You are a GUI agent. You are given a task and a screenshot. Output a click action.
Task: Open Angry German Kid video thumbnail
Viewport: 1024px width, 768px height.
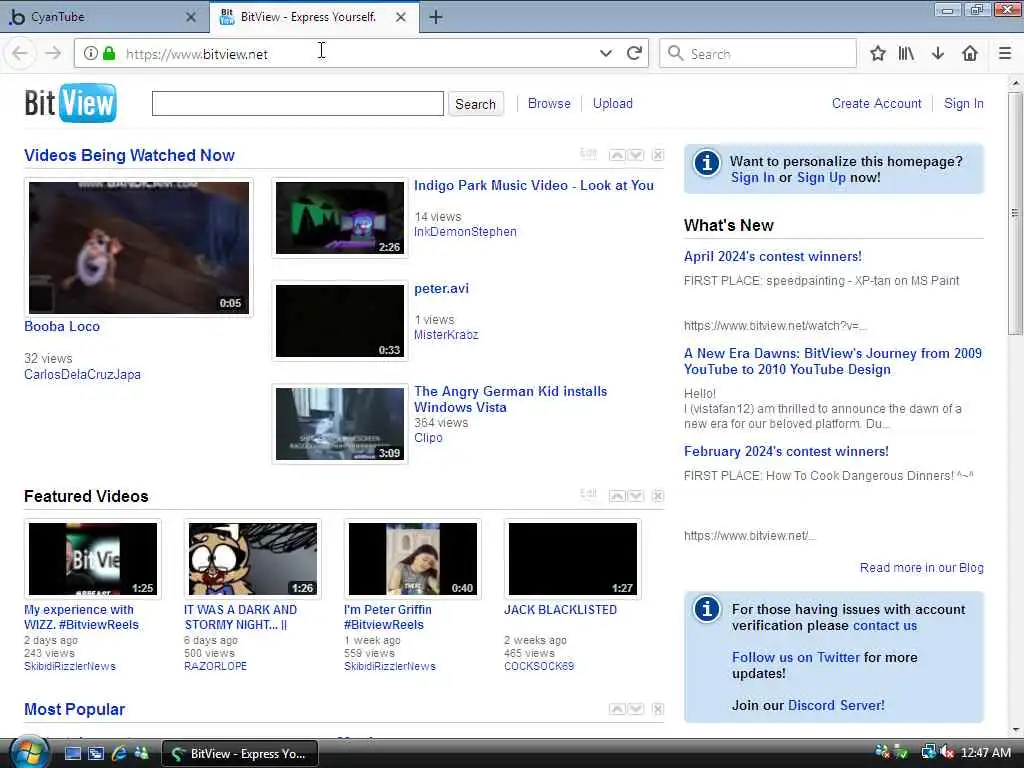point(340,424)
